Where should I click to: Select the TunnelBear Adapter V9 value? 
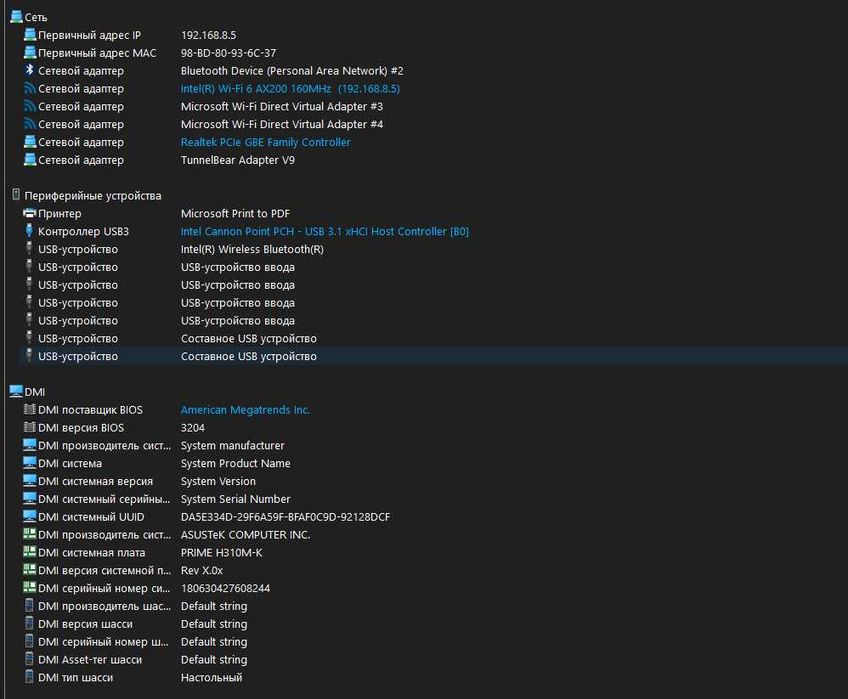coord(237,160)
